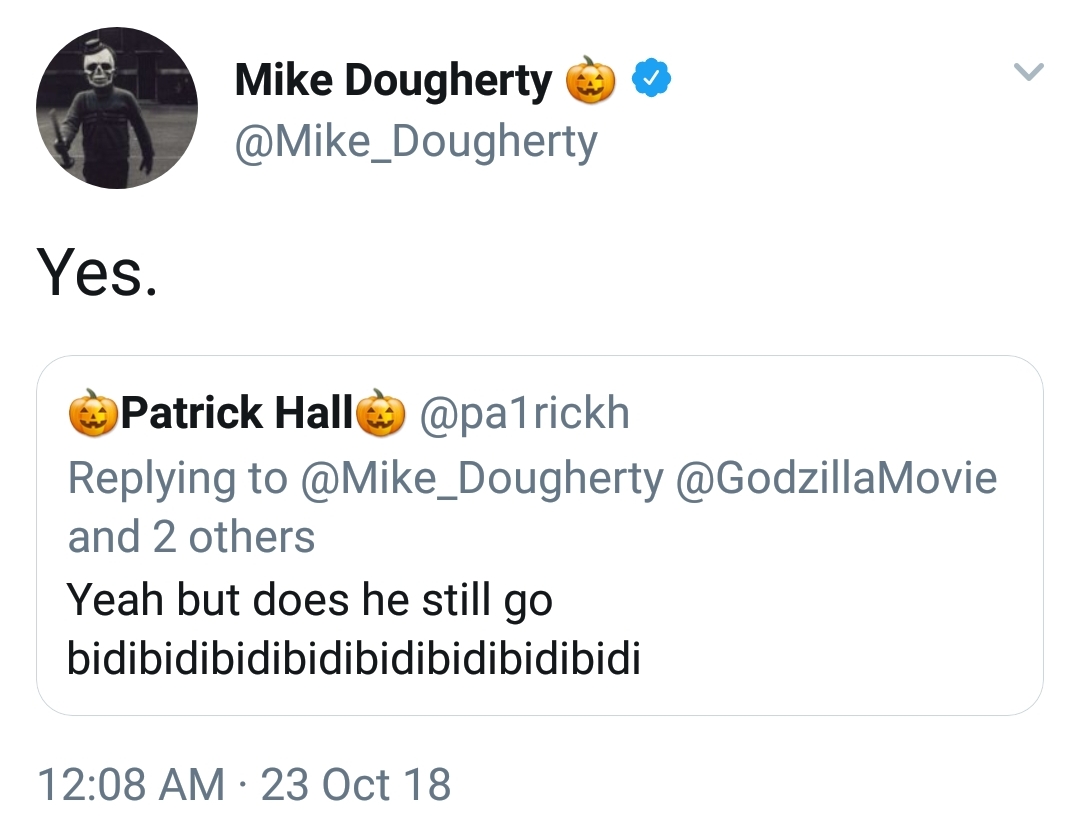Click the @GodzillaMovie mention
Screen dimensions: 1080x832
(x=836, y=478)
